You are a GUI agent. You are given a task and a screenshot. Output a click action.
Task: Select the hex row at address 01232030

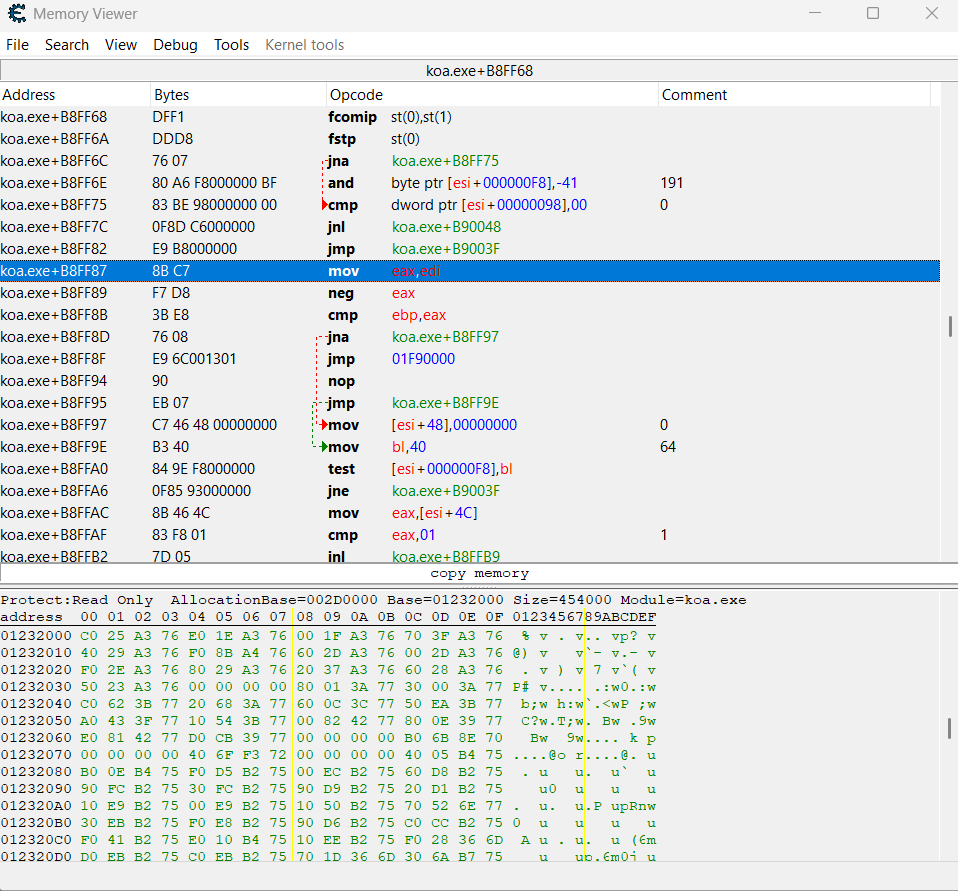[328, 687]
